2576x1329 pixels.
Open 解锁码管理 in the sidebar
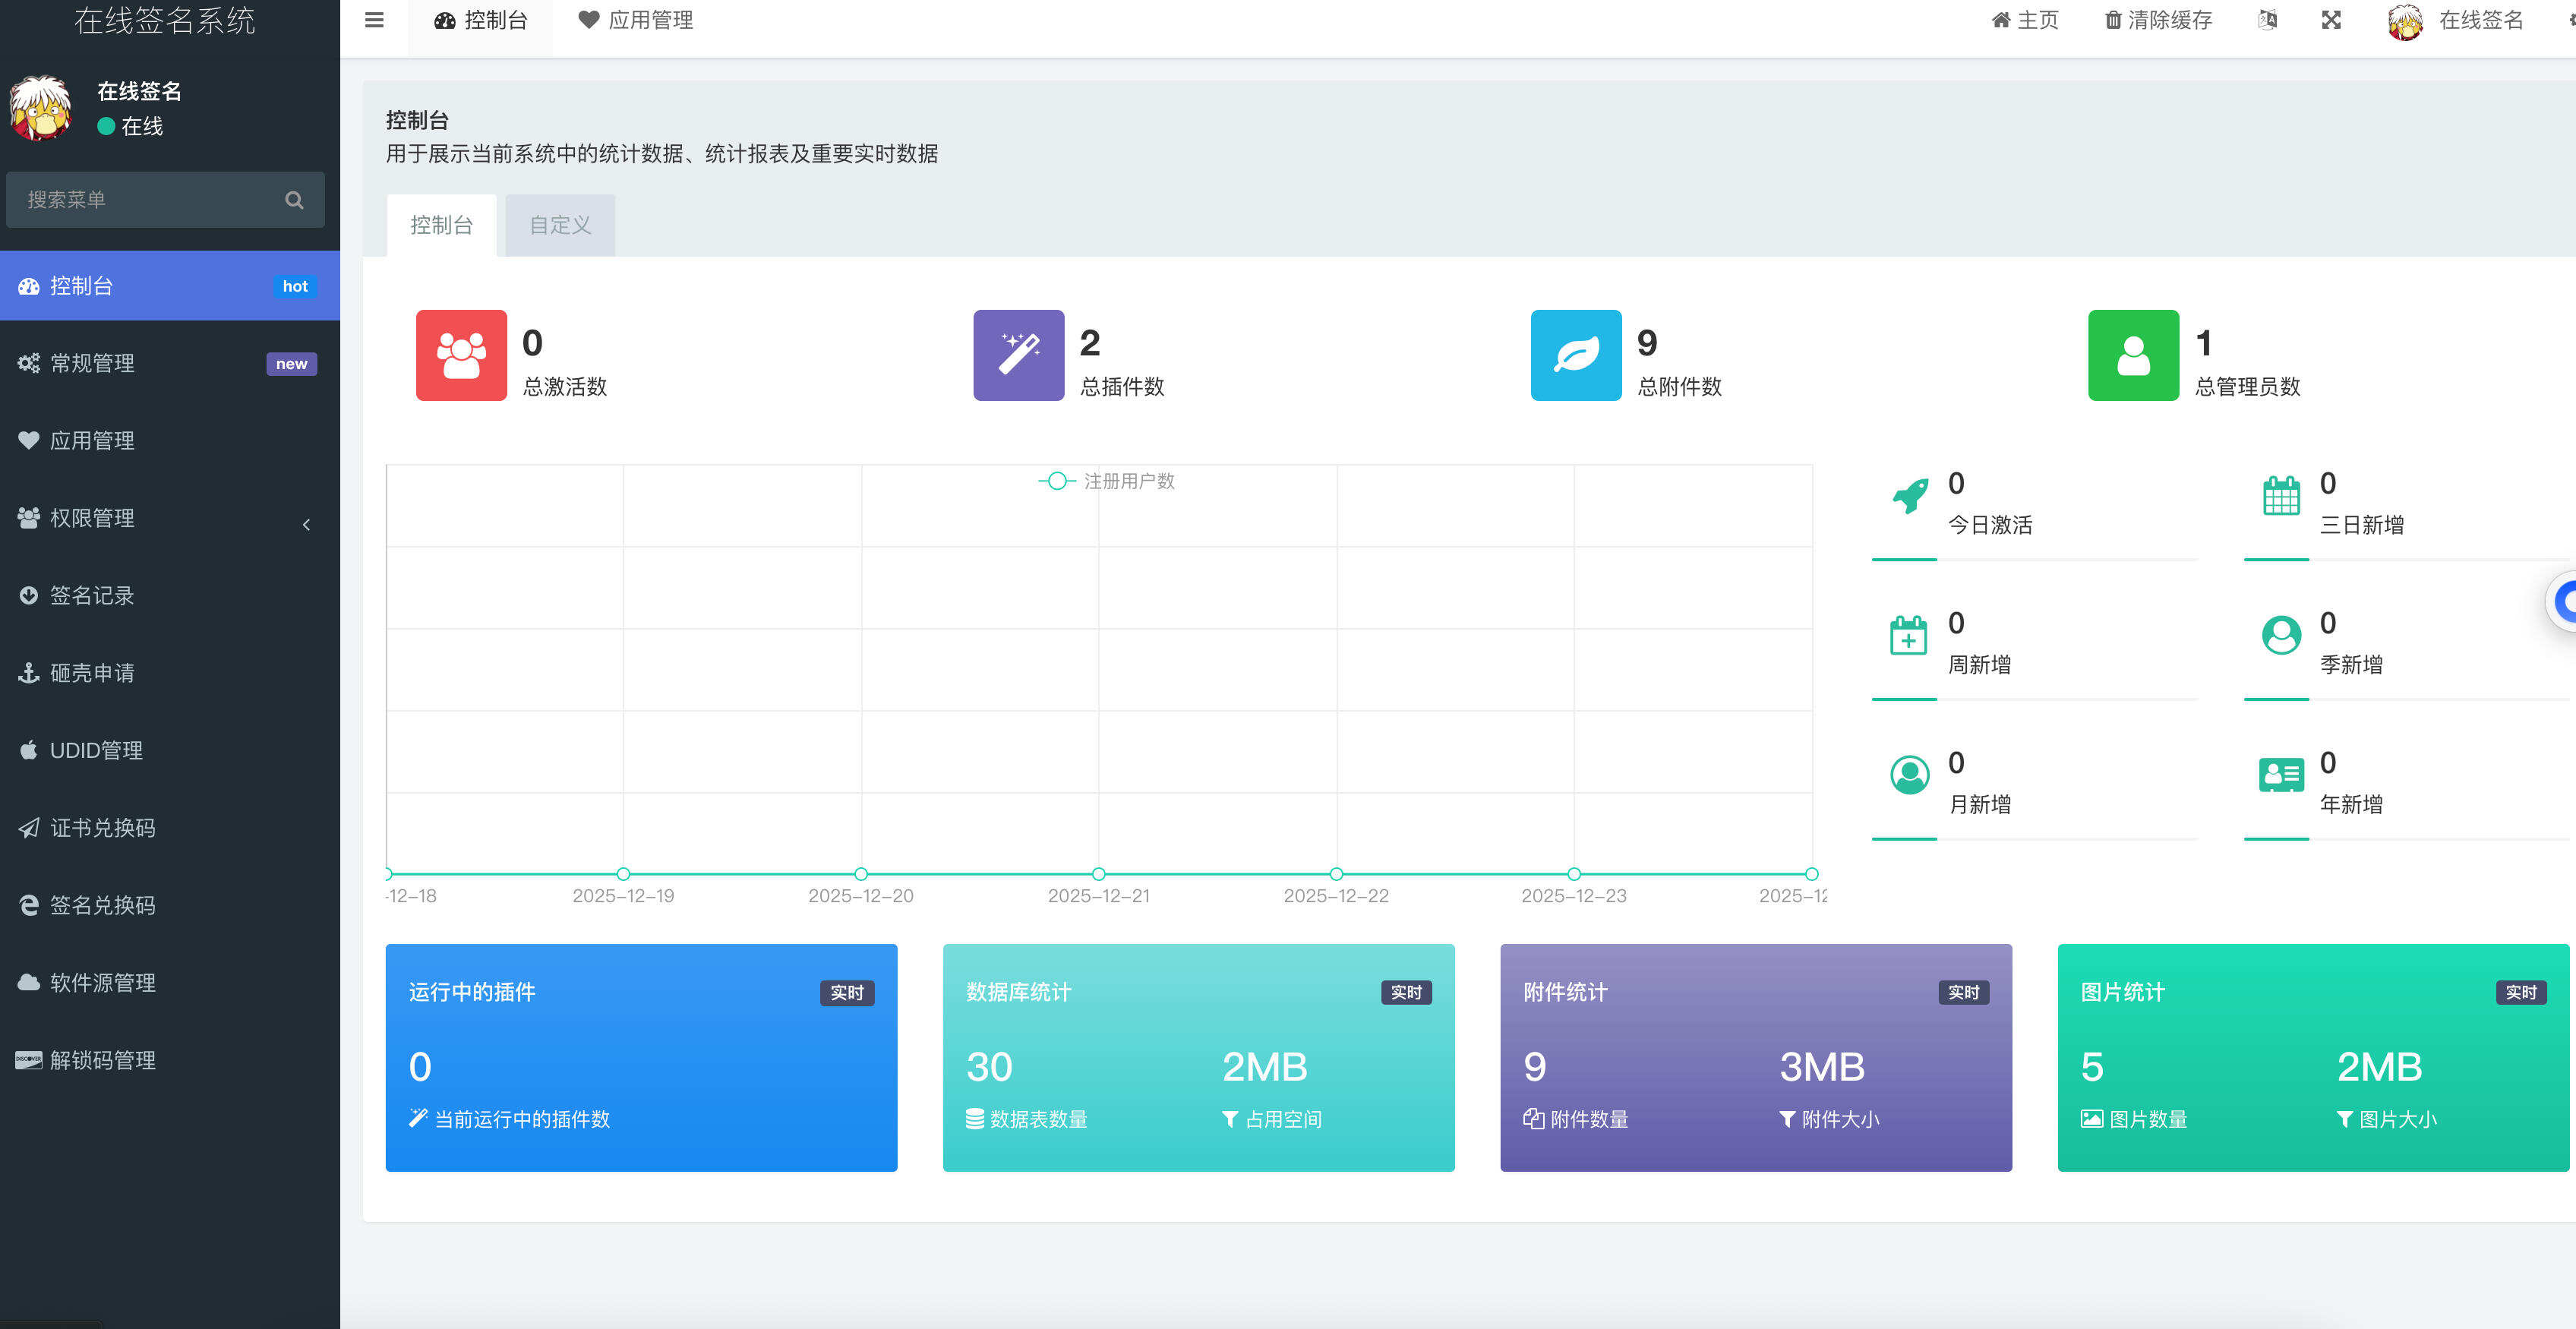point(29,1060)
